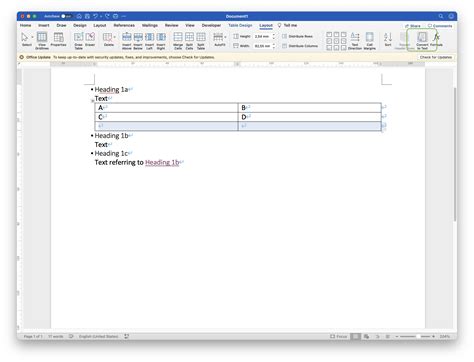Sort the table contents
This screenshot has height=362, width=474.
(388, 40)
